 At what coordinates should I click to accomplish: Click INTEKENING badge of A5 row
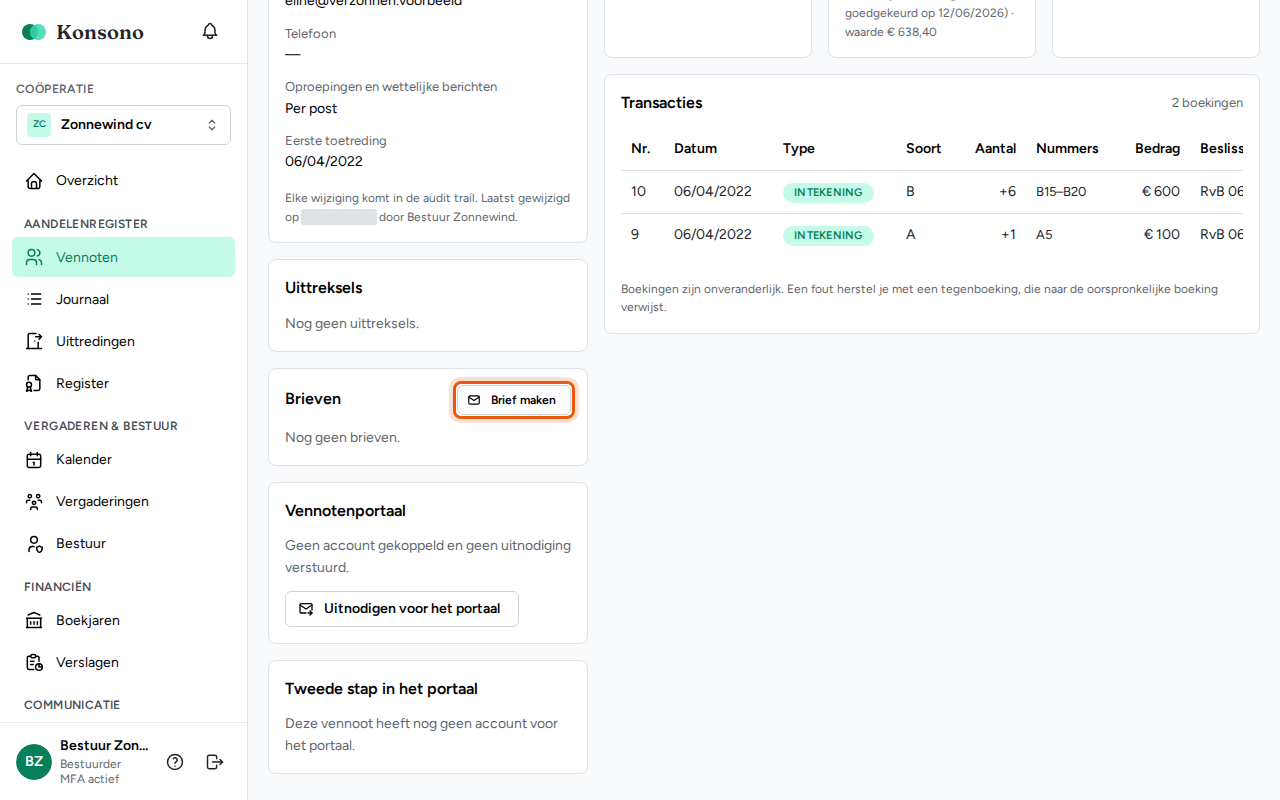click(x=828, y=236)
